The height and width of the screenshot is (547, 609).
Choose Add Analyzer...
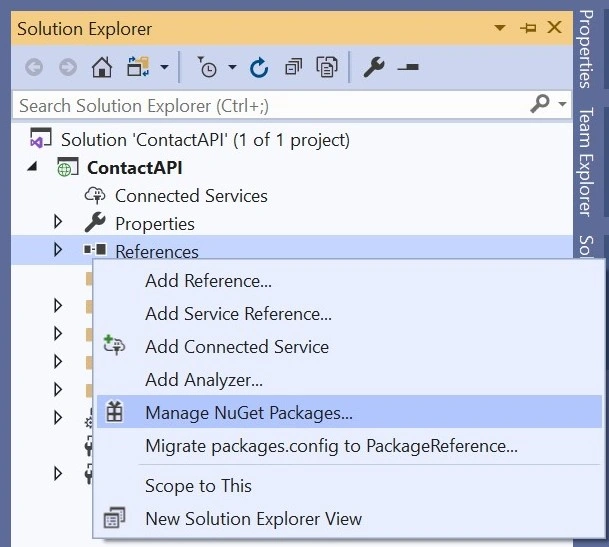[x=204, y=380]
